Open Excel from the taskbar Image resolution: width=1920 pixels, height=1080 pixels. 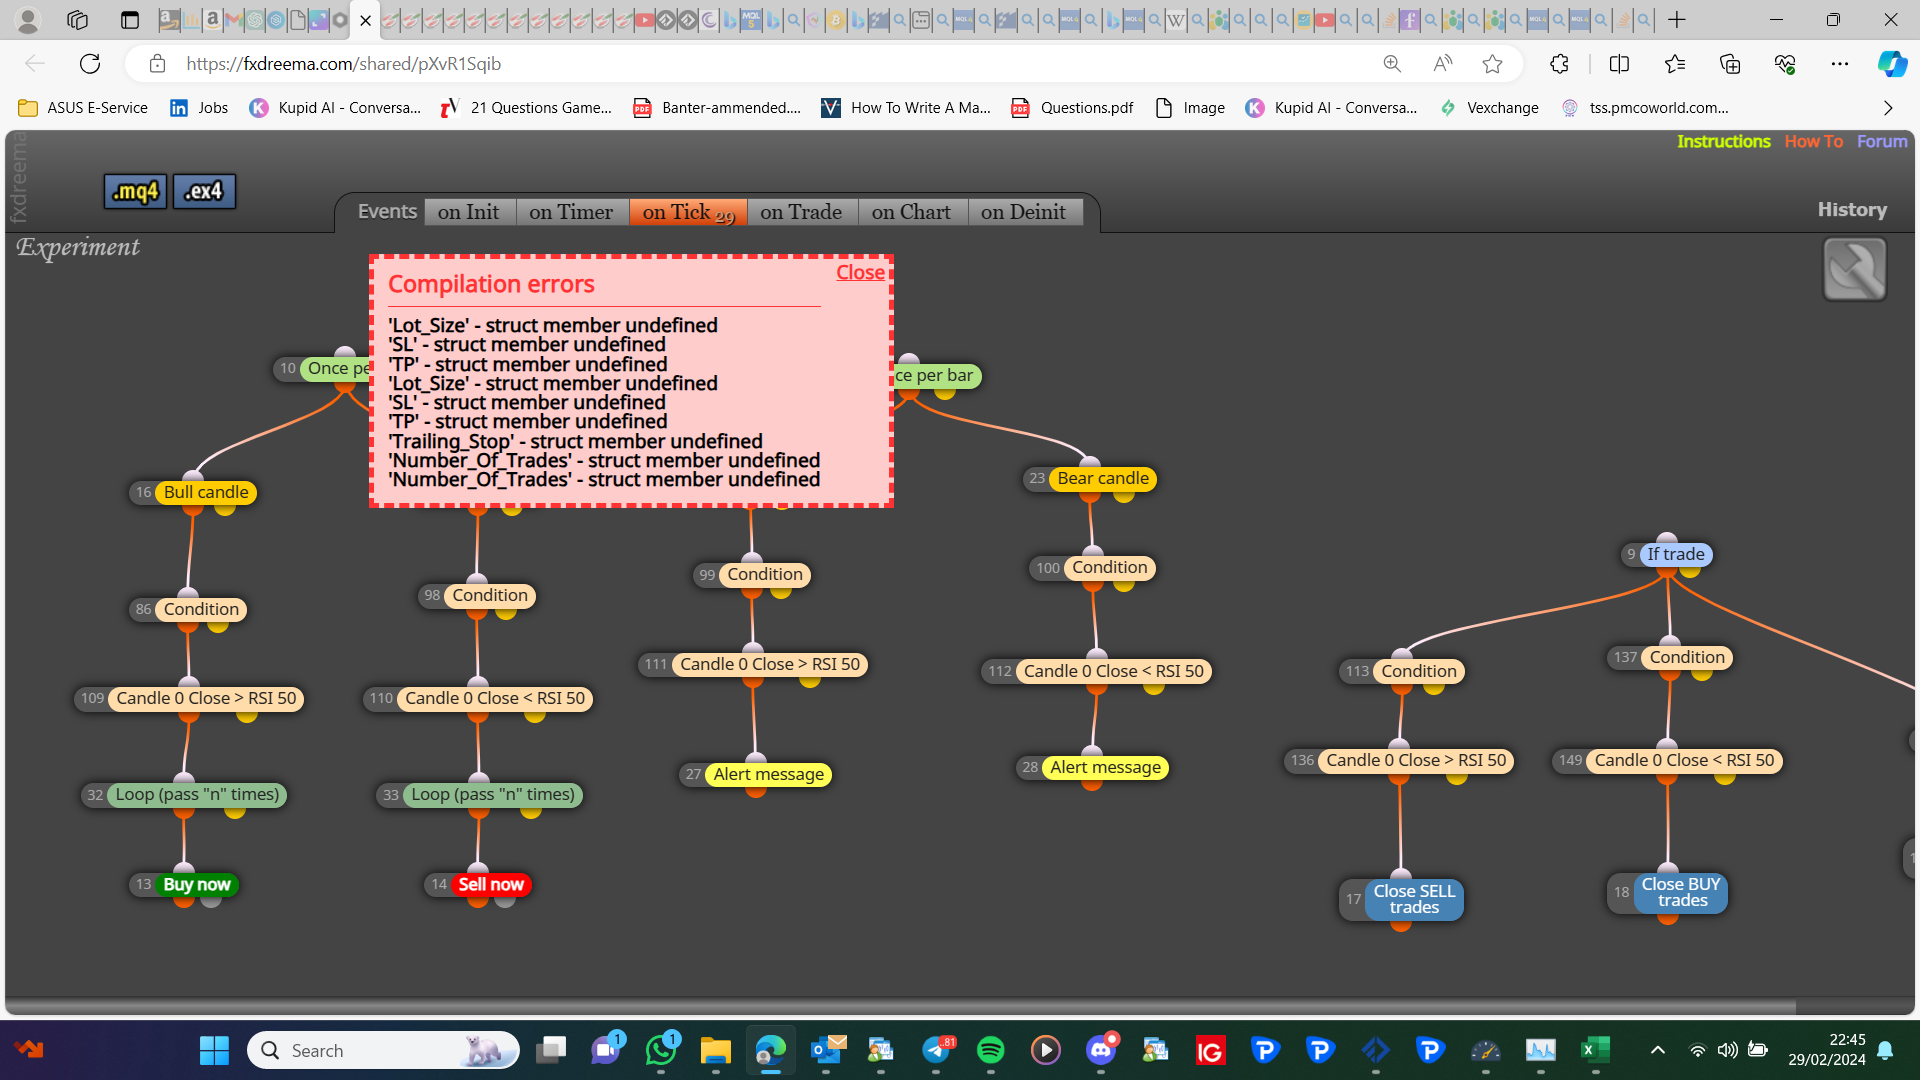pyautogui.click(x=1595, y=1050)
